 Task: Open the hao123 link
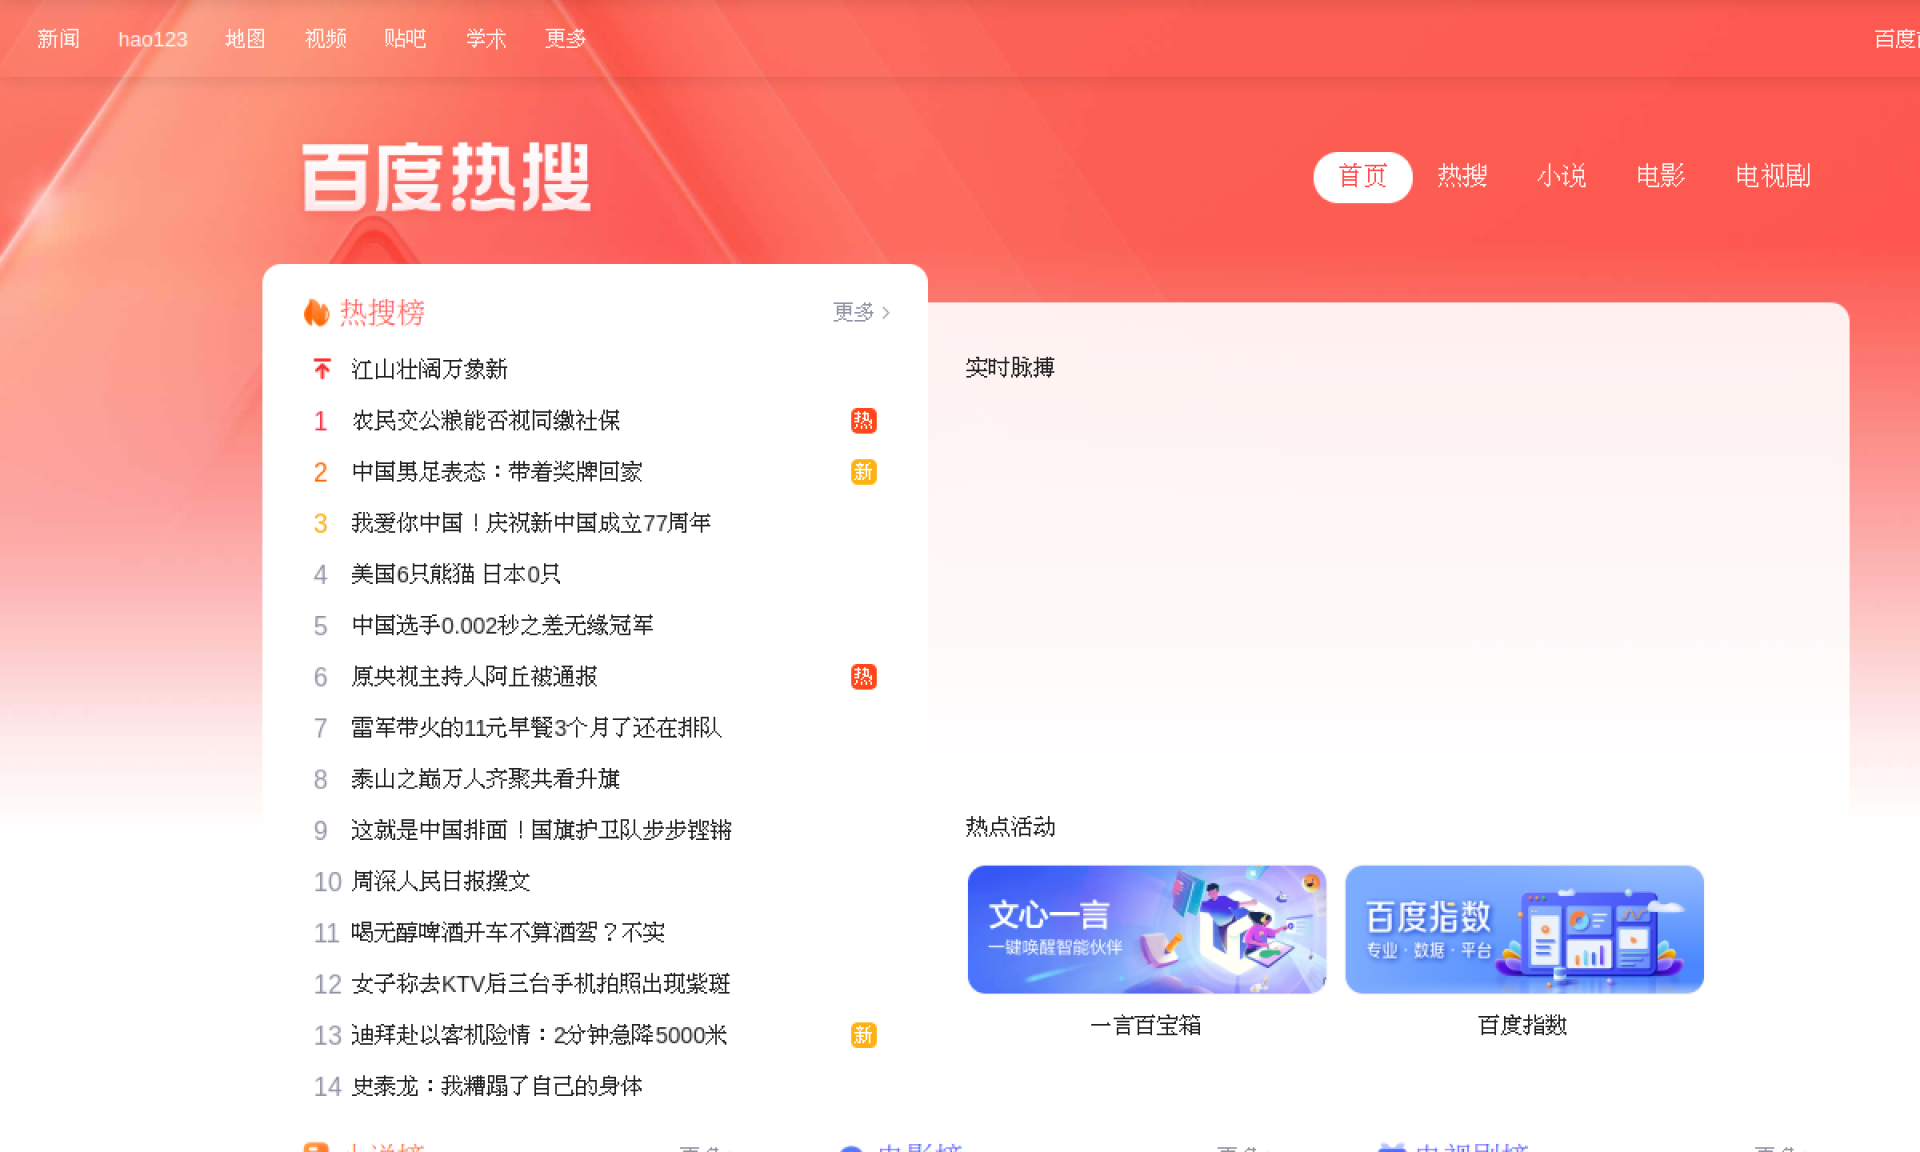pos(153,39)
